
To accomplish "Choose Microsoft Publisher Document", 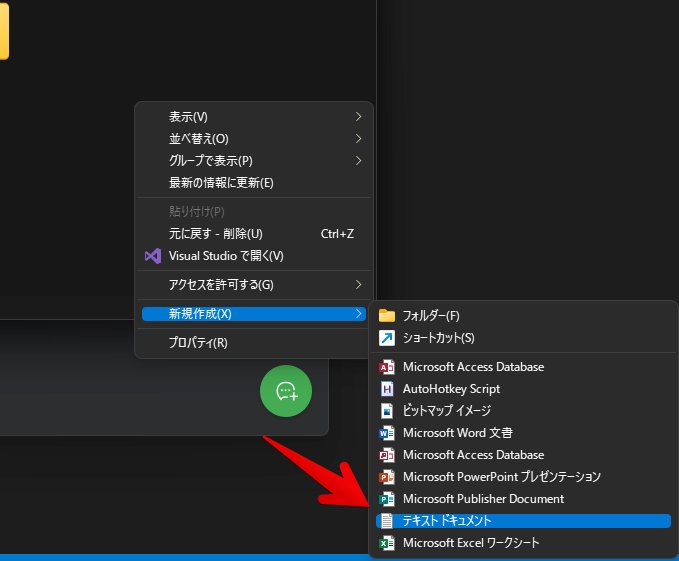I will coord(523,499).
